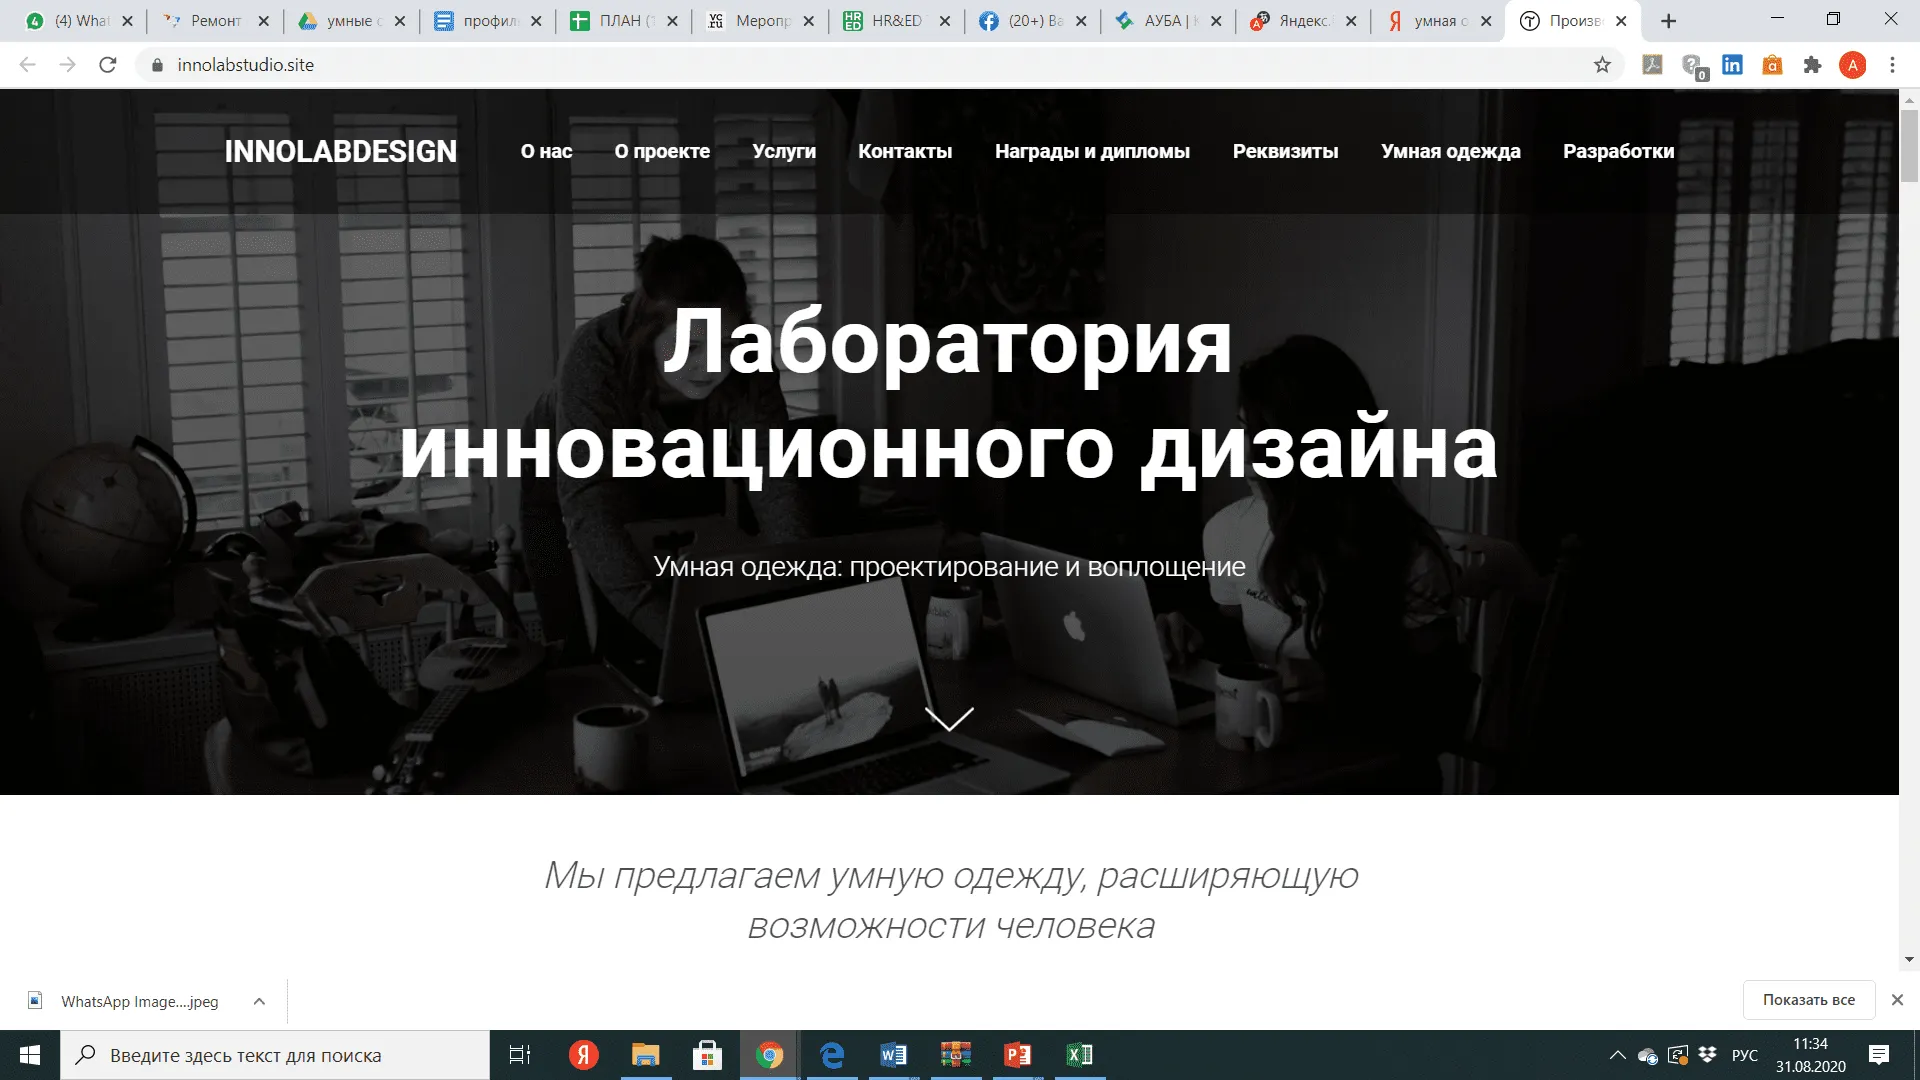This screenshot has height=1080, width=1920.
Task: Click the Показать все button
Action: pyautogui.click(x=1808, y=1000)
